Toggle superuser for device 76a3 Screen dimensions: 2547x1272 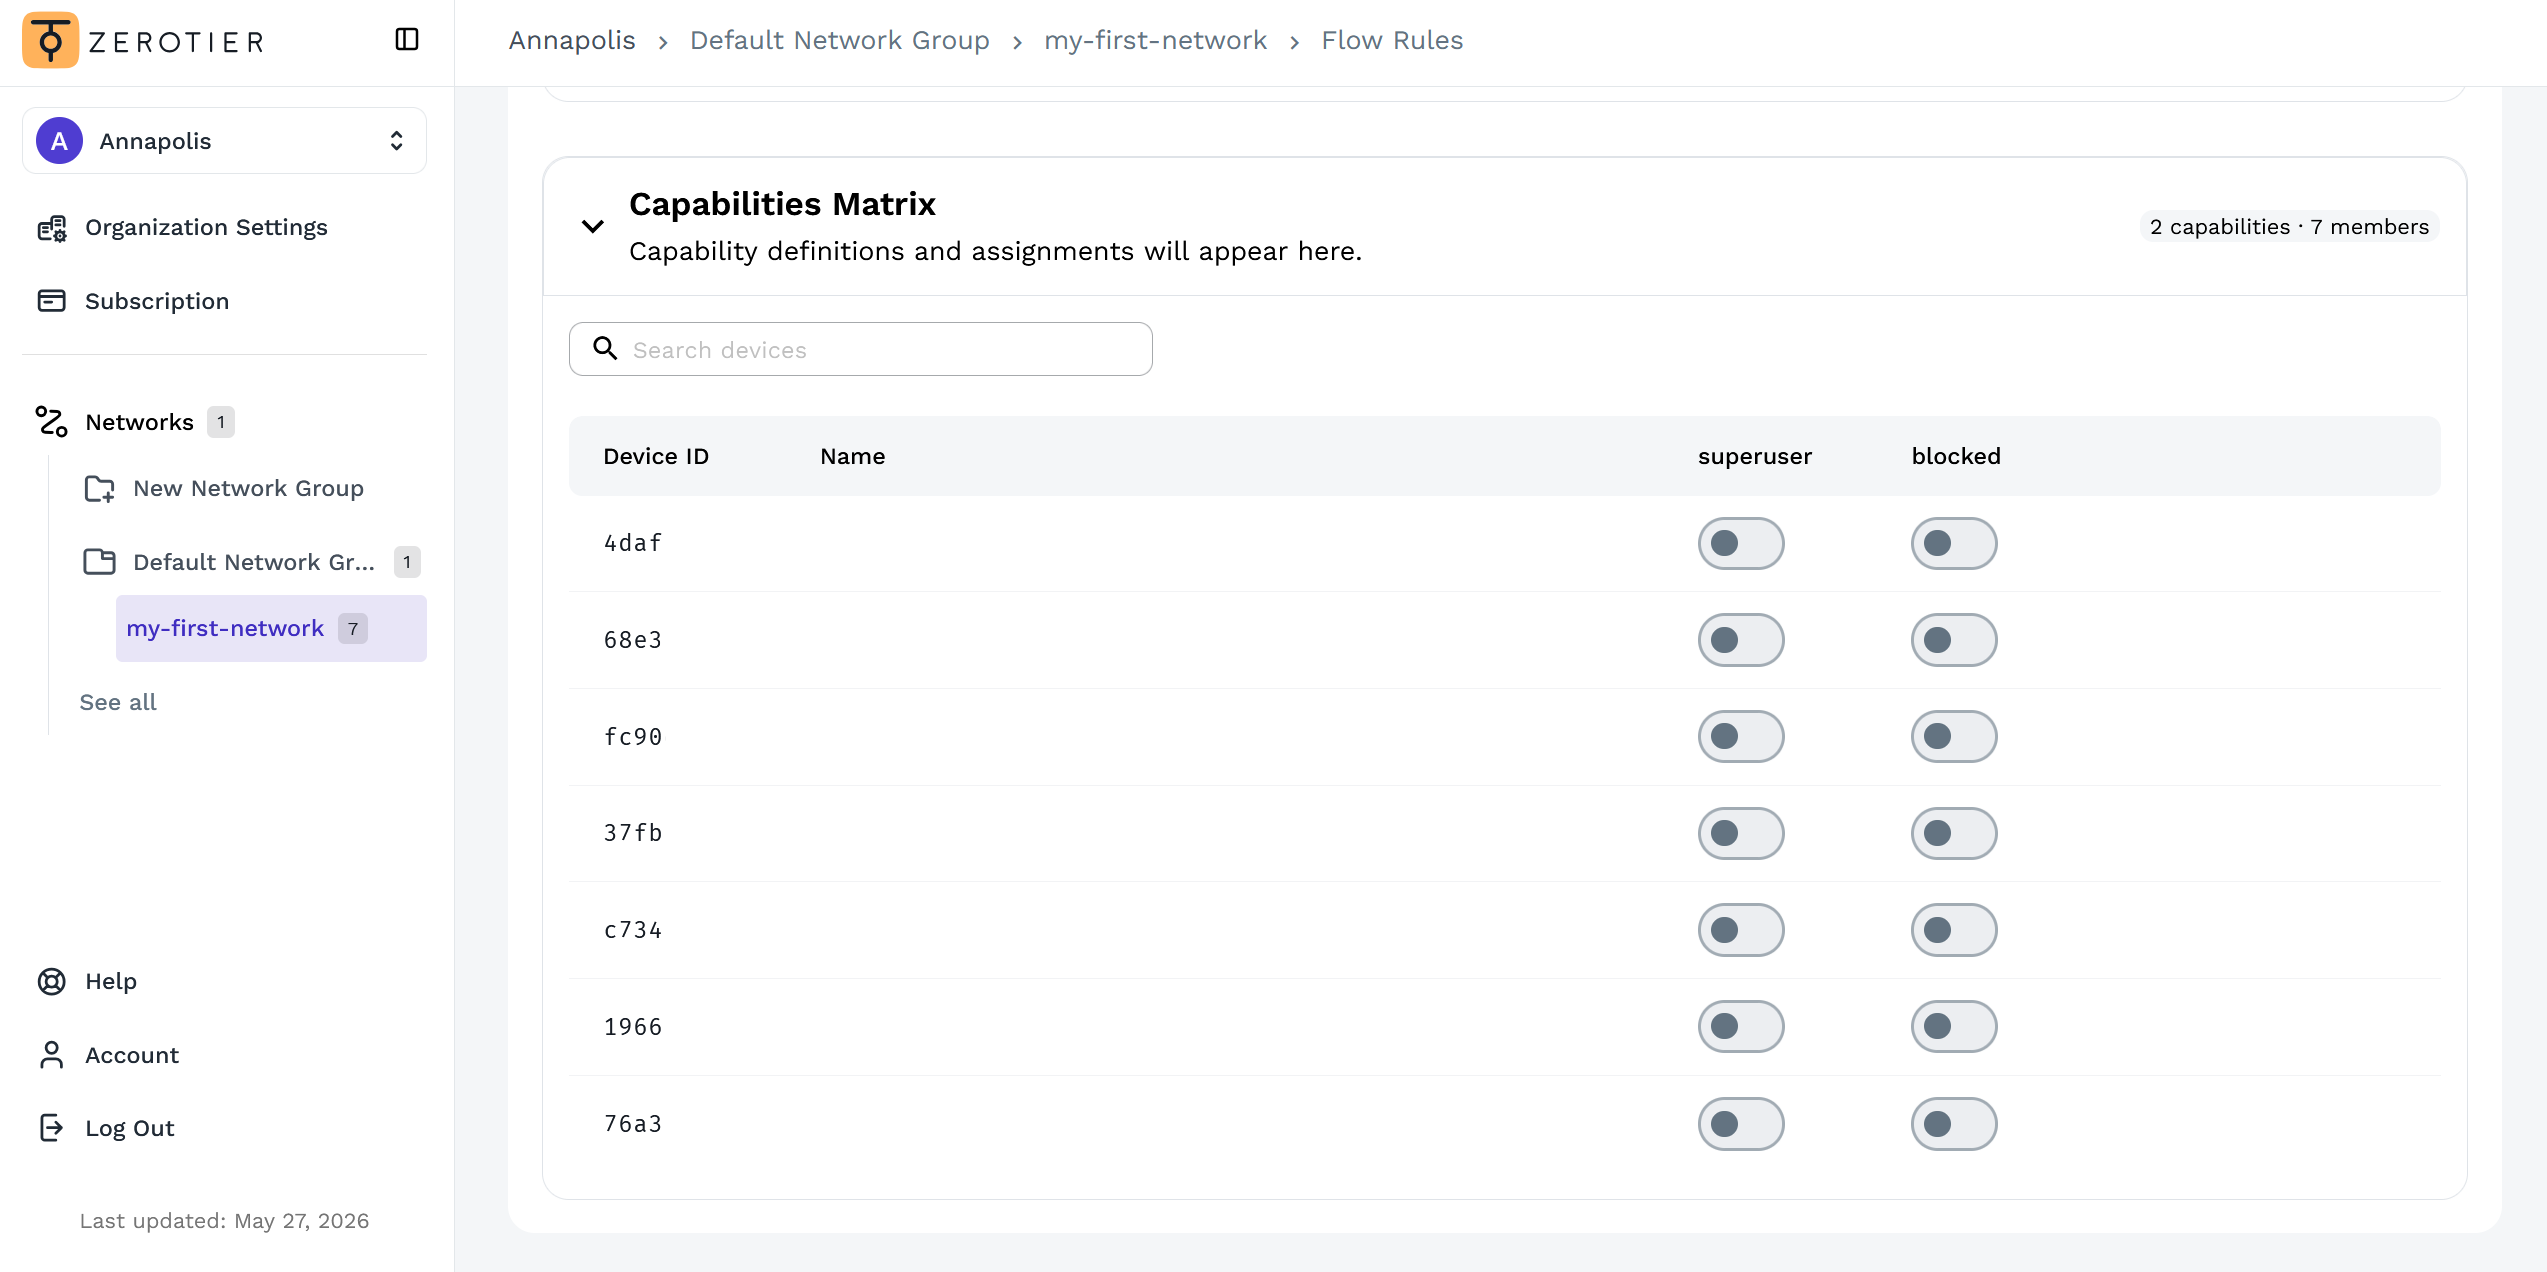pos(1741,1124)
